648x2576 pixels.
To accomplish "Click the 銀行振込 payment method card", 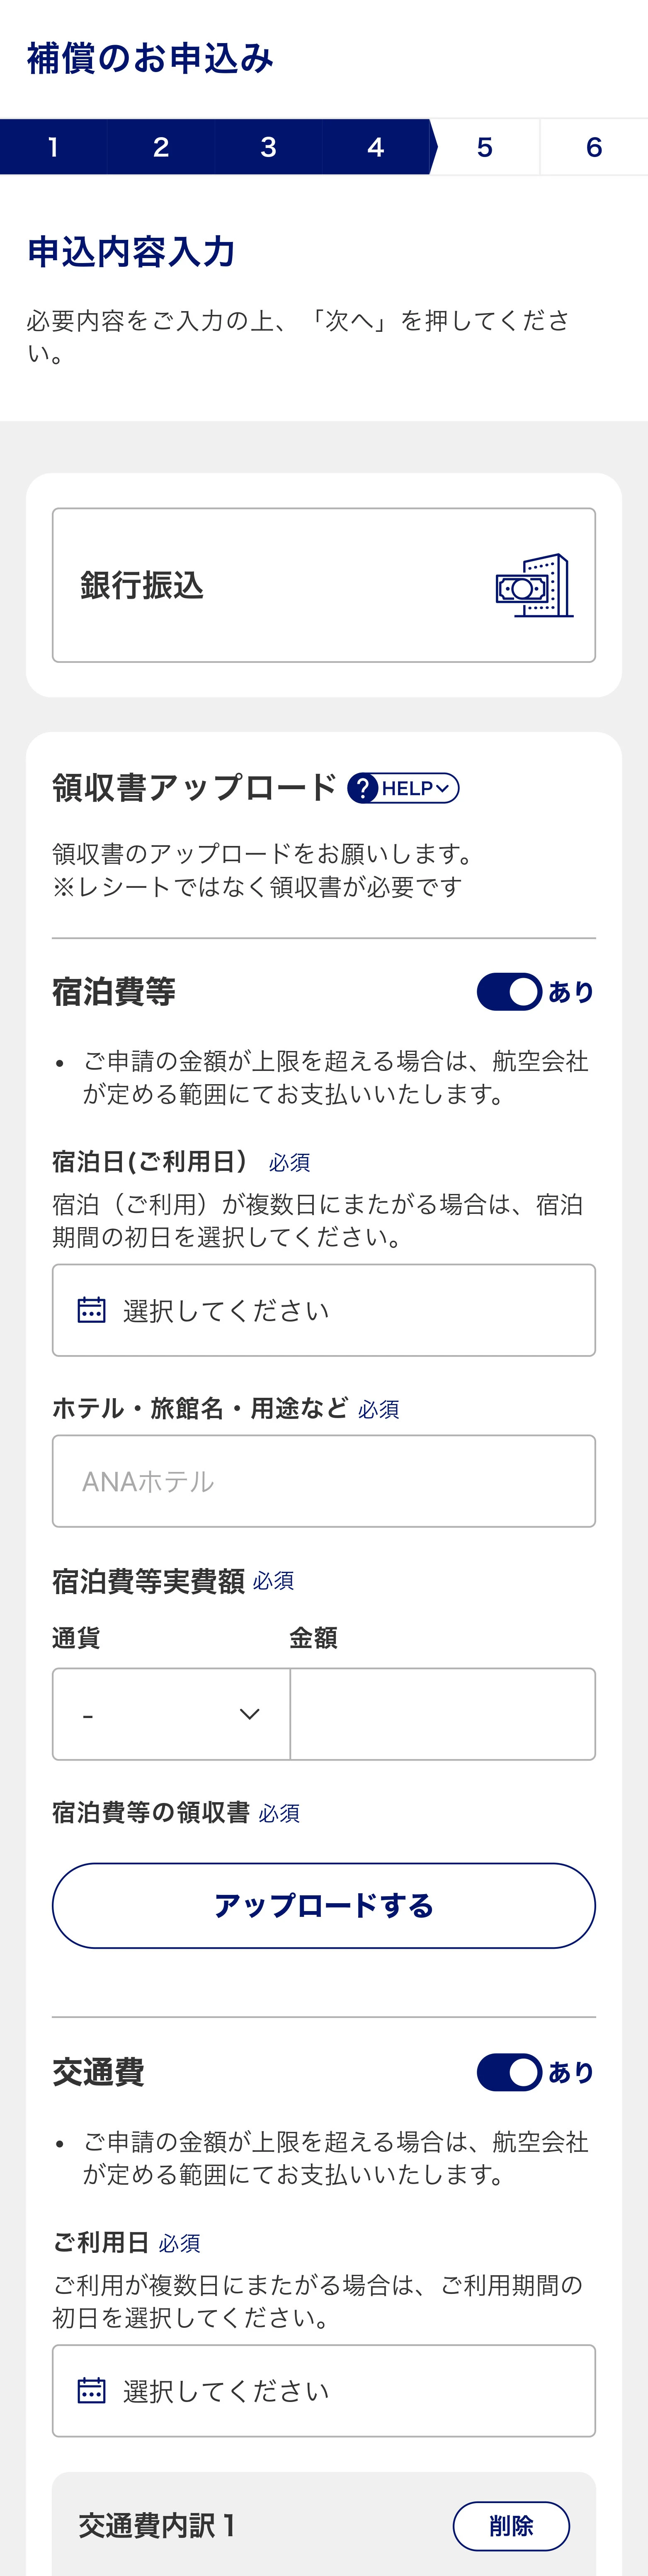I will click(324, 585).
